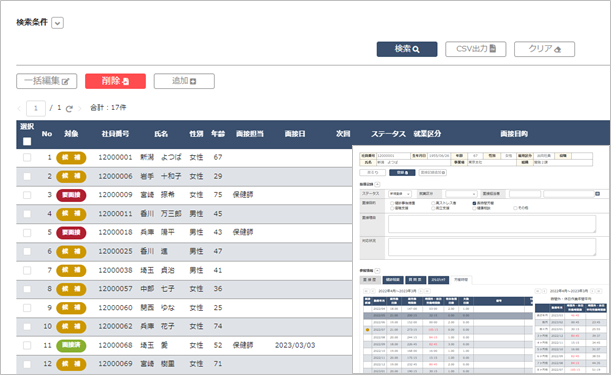The height and width of the screenshot is (375, 611).
Task: Click the 要面接 badge on row 12000009
Action: 71,195
